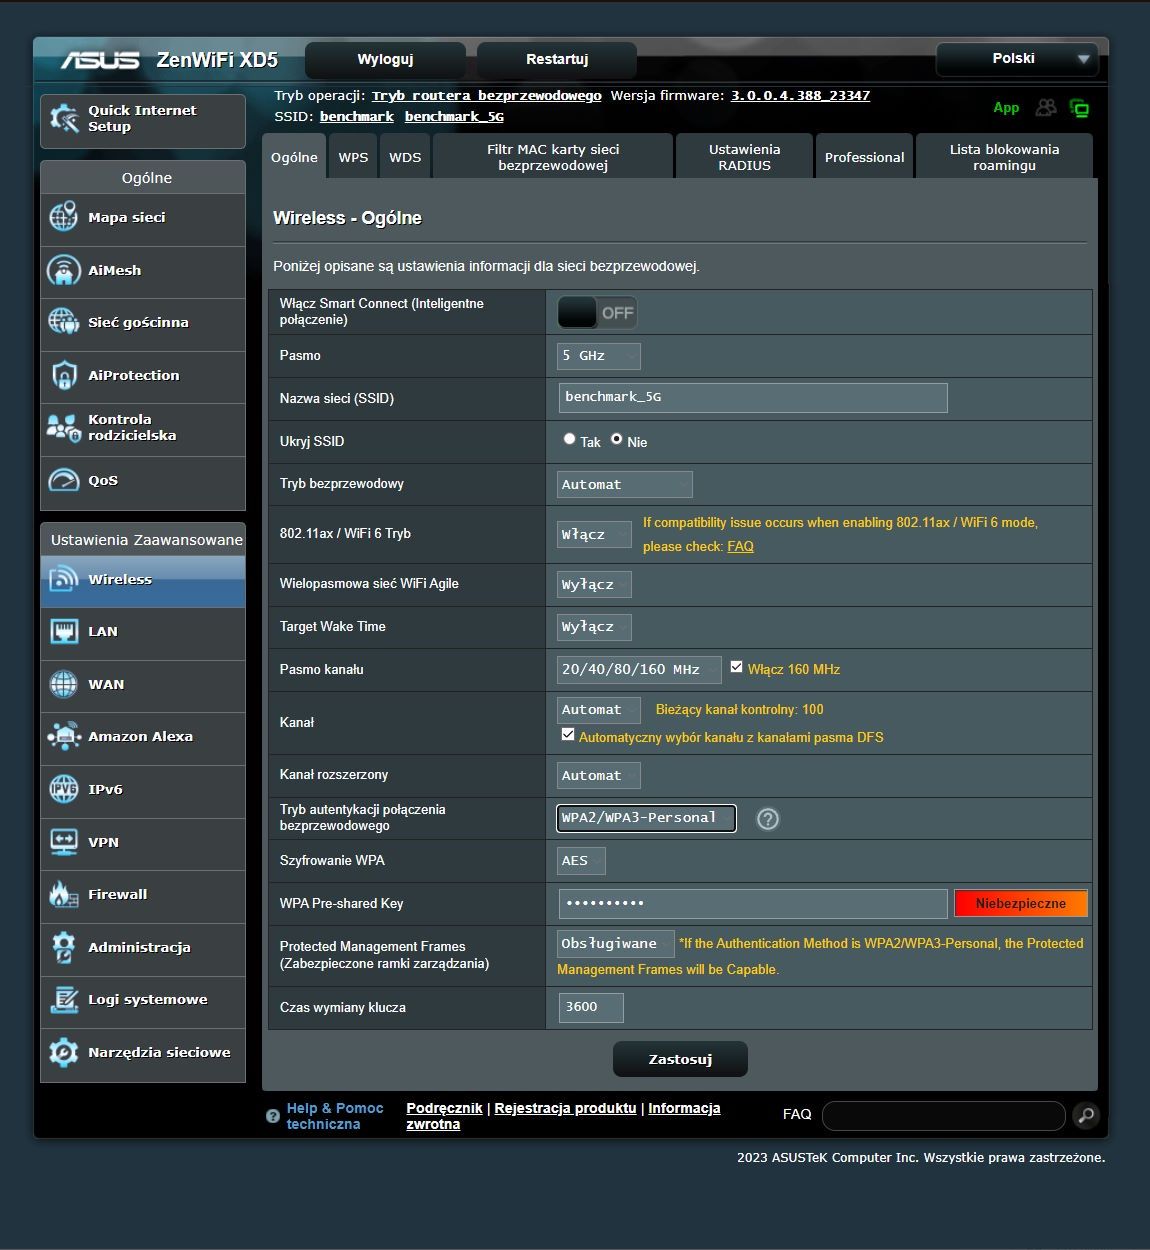Toggle Włącz 160 MHz checkbox
This screenshot has height=1250, width=1150.
click(x=737, y=667)
